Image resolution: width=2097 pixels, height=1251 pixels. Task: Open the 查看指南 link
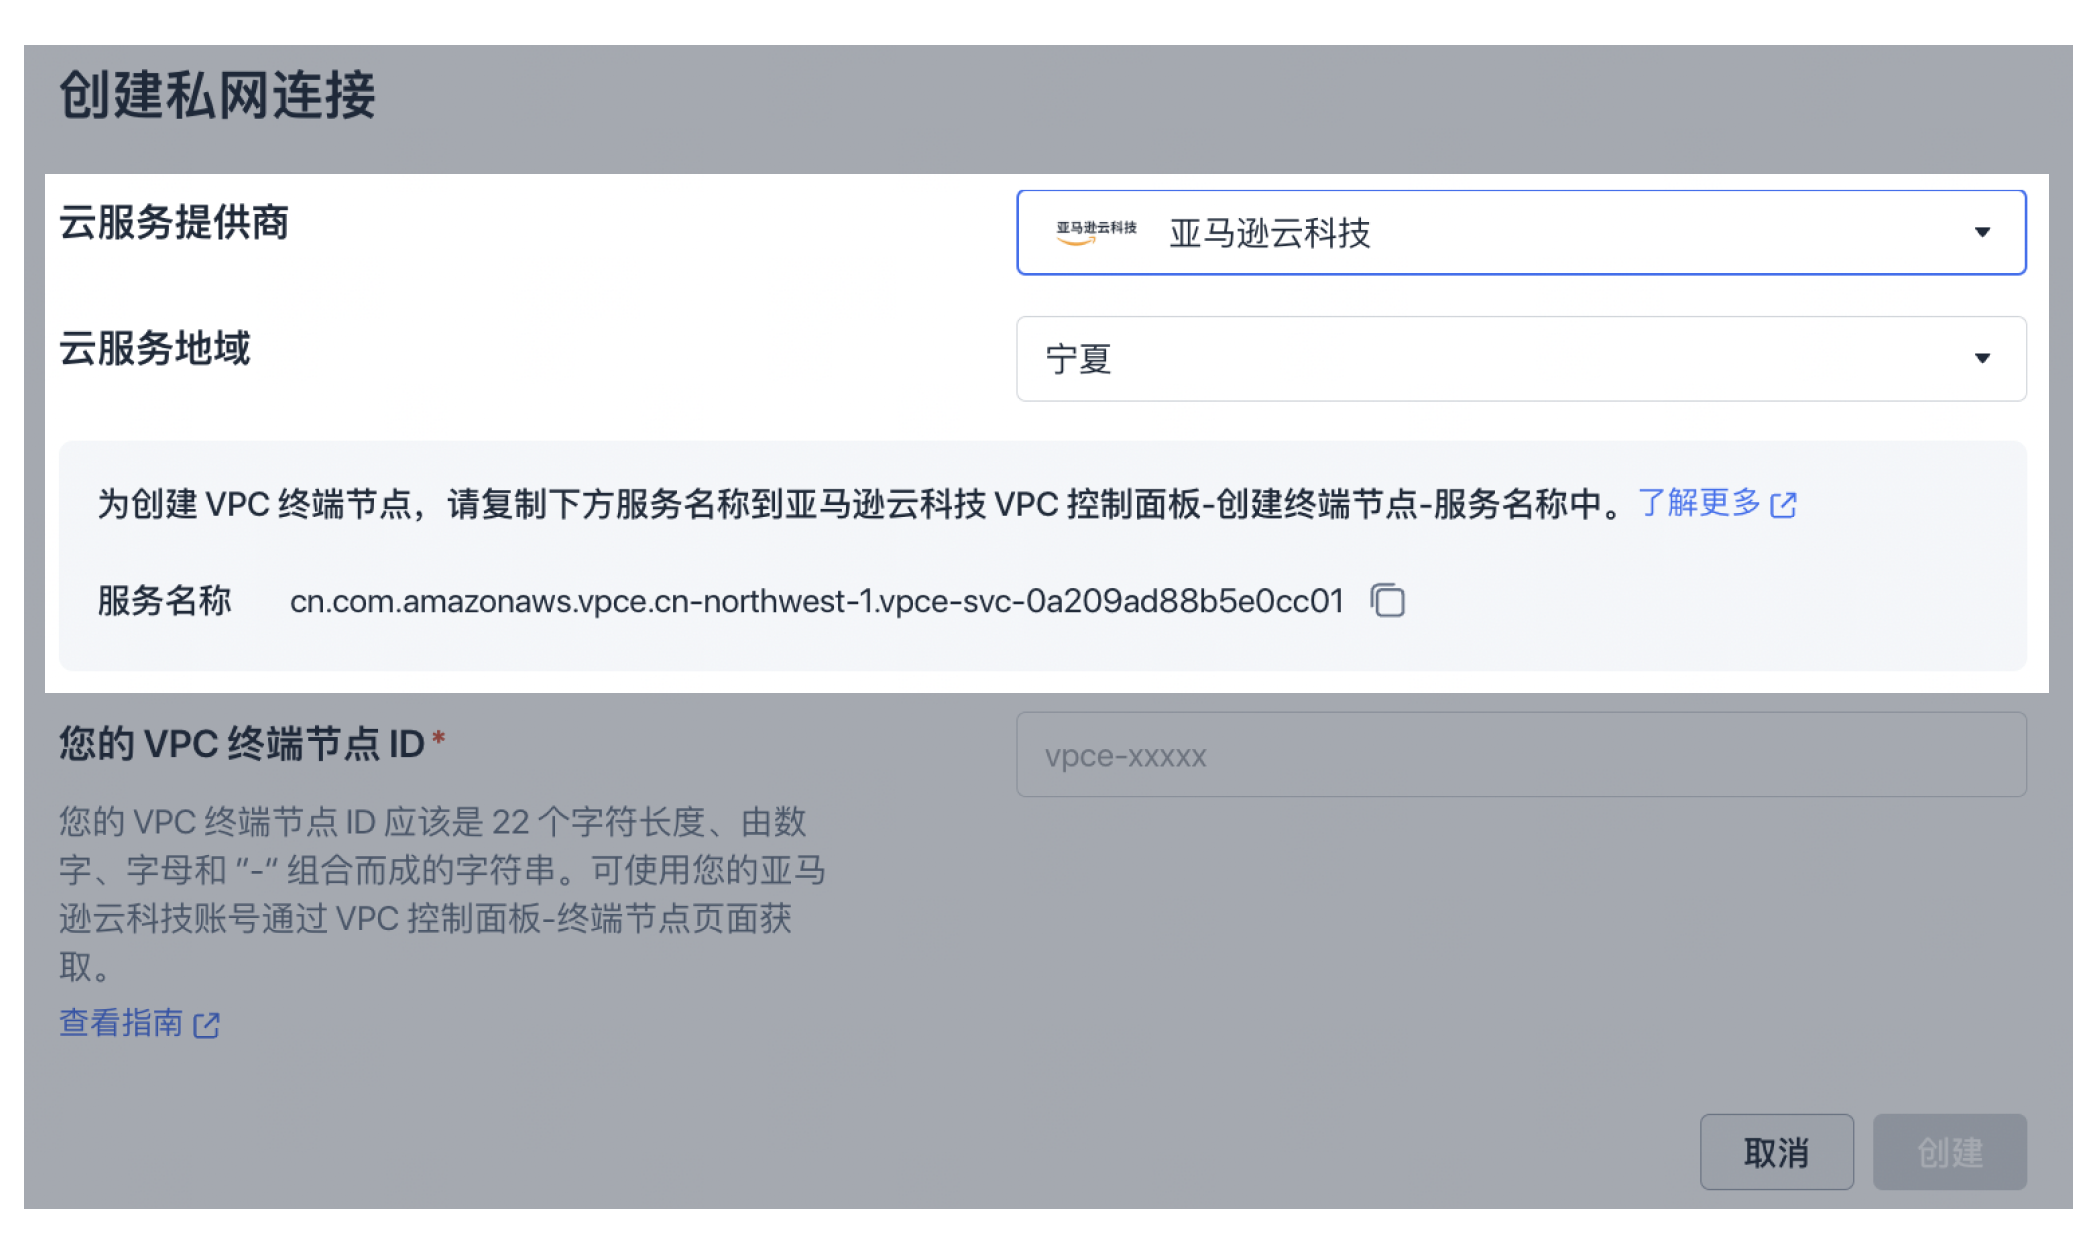(139, 1023)
